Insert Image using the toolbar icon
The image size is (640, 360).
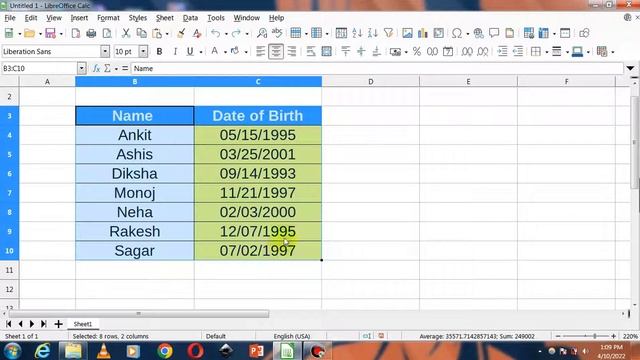[407, 33]
